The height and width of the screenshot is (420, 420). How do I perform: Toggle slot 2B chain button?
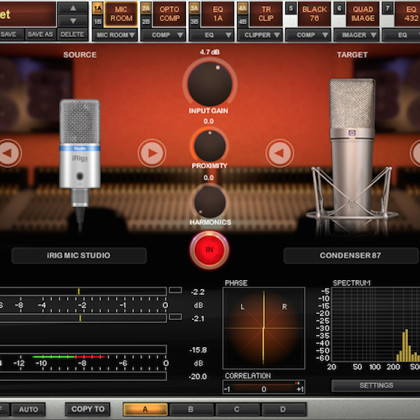tap(146, 21)
